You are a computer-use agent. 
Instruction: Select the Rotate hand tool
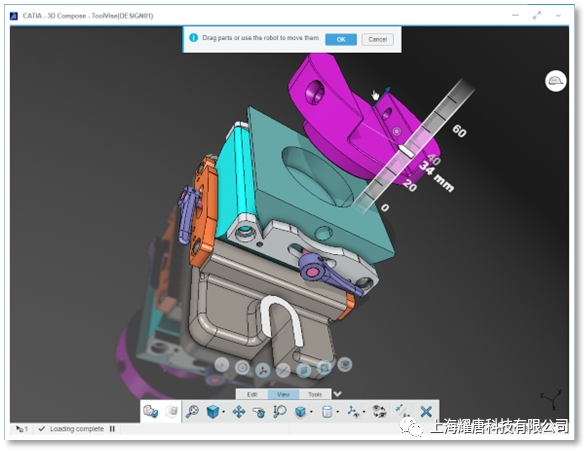click(x=258, y=412)
